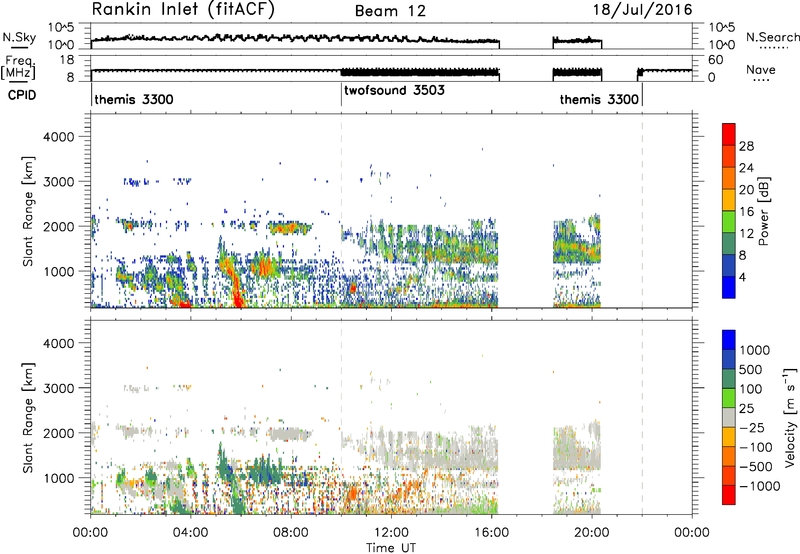The width and height of the screenshot is (800, 554).
Task: Click the "1000" tick on the velocity panel
Action: click(x=58, y=477)
